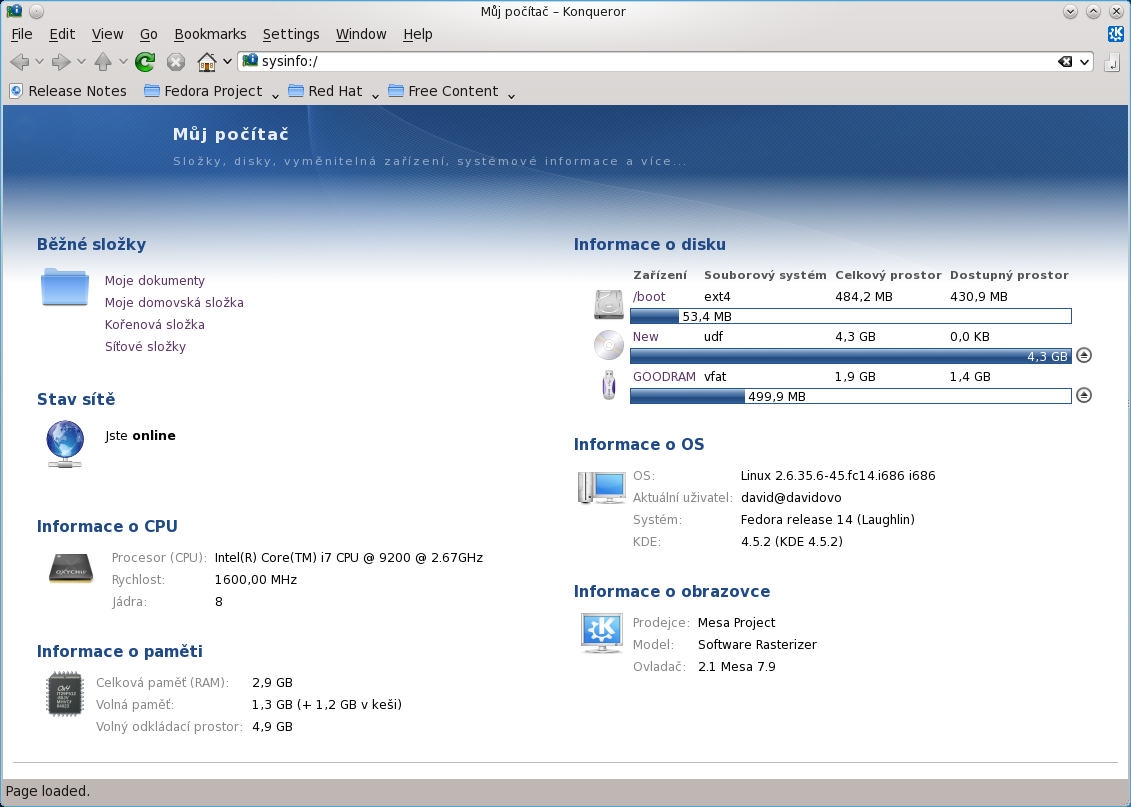Go forward with the Forward arrow
This screenshot has width=1131, height=807.
(x=61, y=62)
